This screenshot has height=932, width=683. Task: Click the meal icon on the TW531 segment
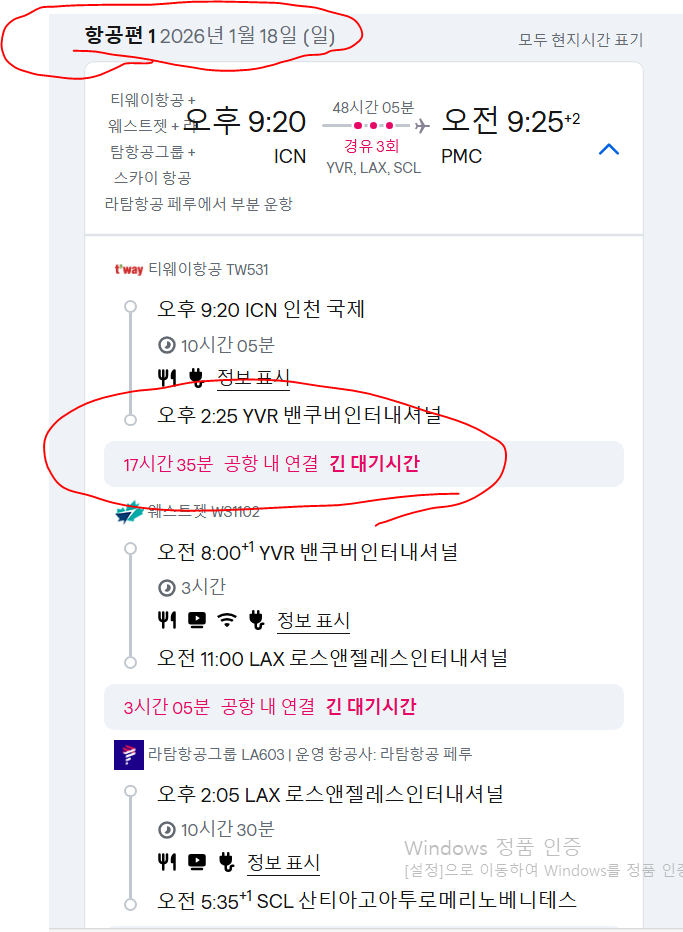click(x=167, y=377)
